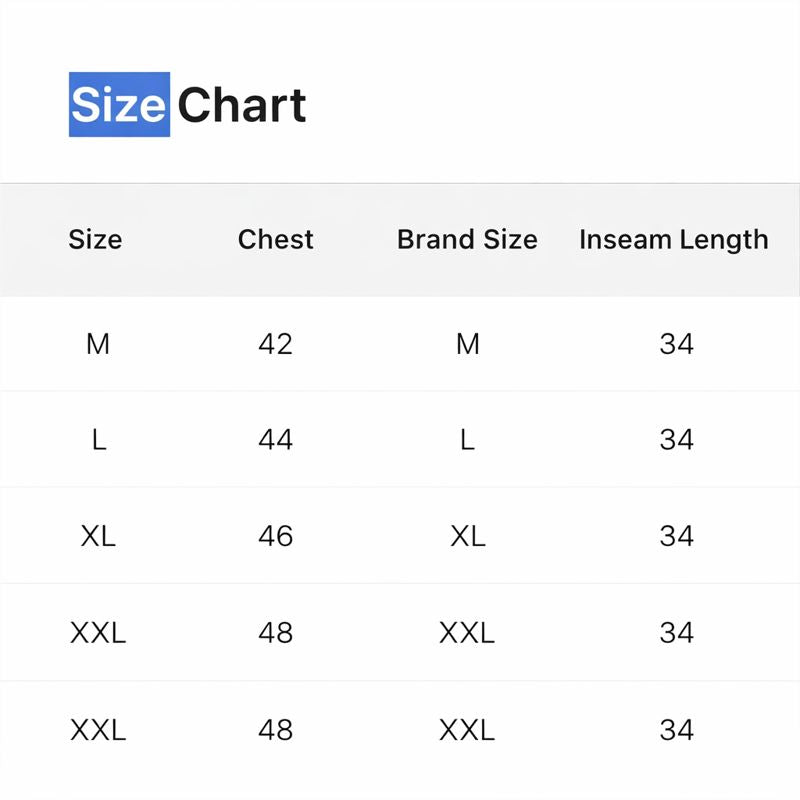
Task: Select the Inseam Length column header
Action: coord(674,240)
